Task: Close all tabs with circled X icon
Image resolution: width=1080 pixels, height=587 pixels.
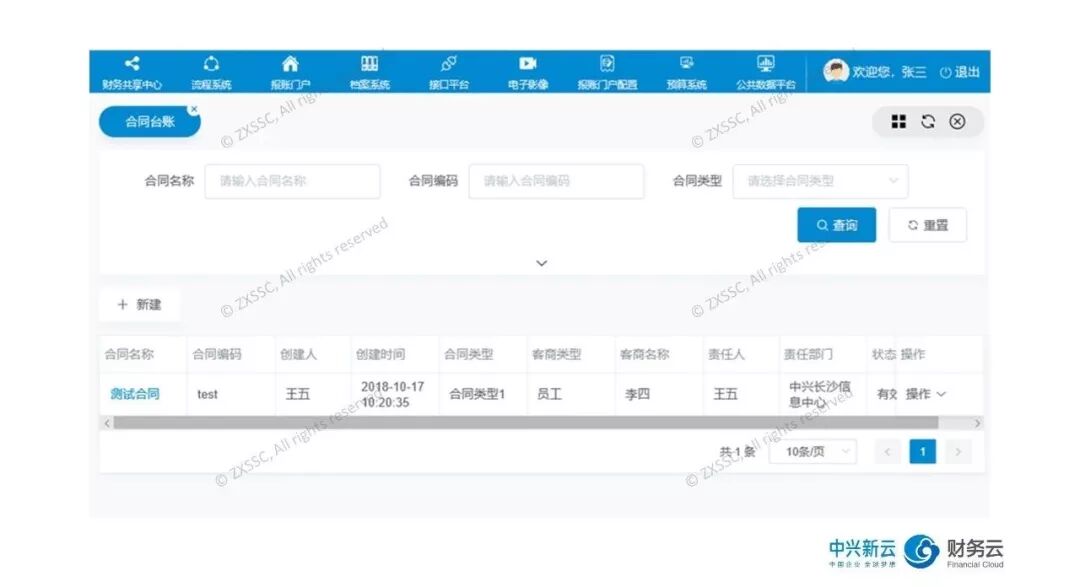Action: [x=957, y=122]
